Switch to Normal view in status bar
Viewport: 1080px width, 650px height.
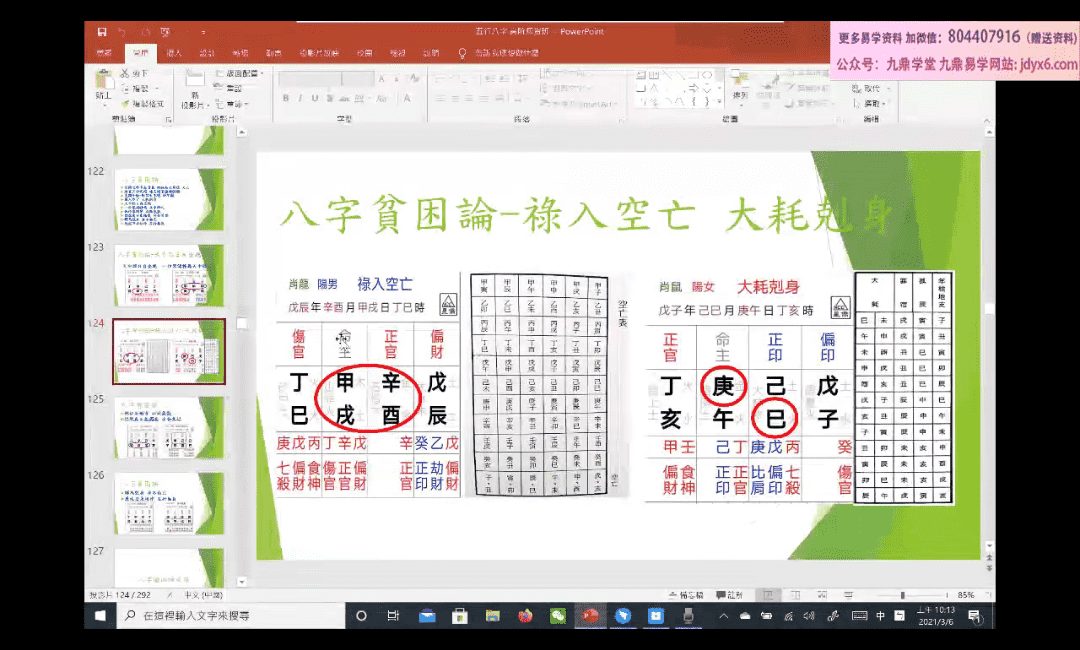767,595
